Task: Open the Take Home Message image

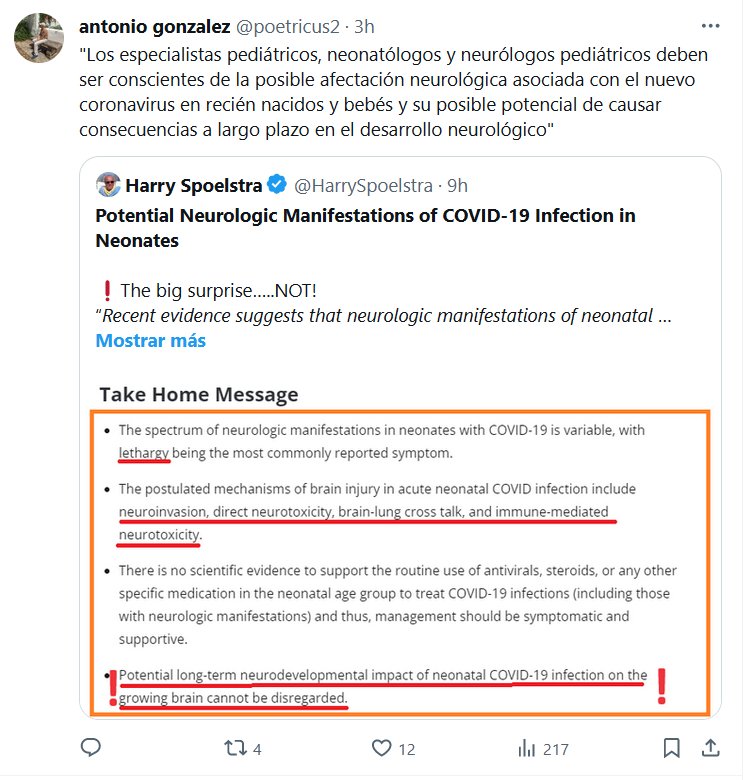Action: (x=400, y=550)
